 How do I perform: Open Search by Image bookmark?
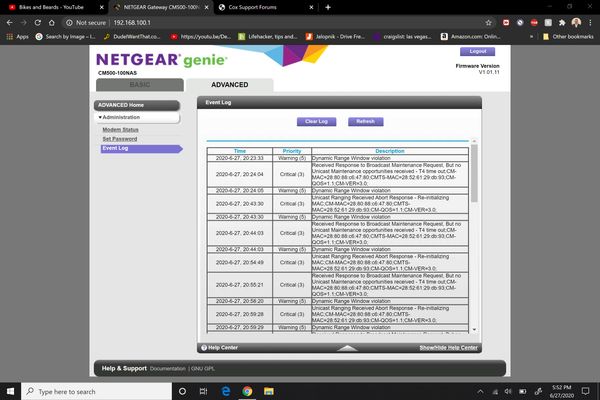[65, 37]
